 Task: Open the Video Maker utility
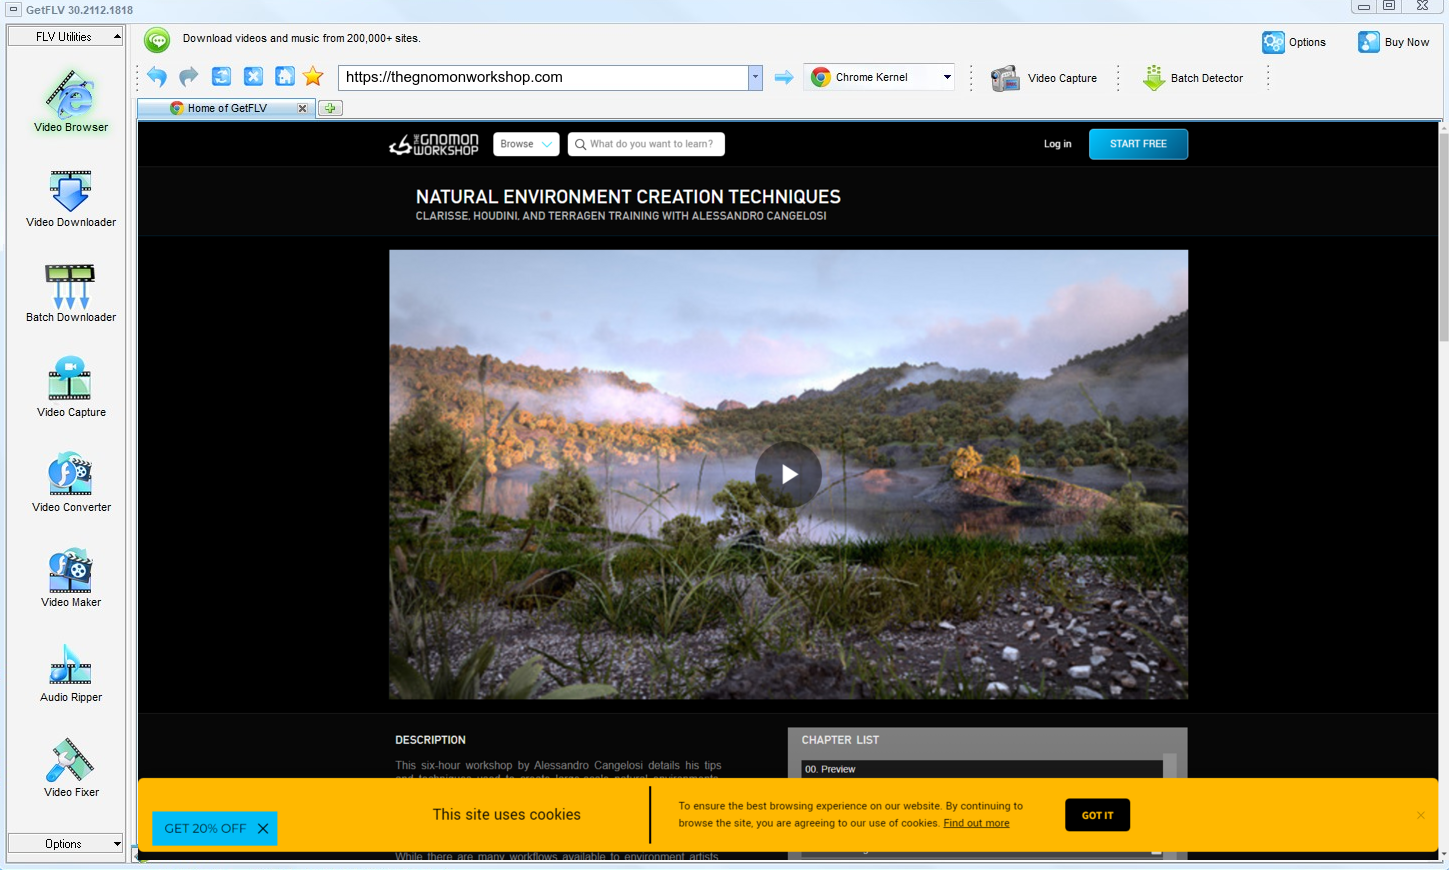pyautogui.click(x=71, y=577)
